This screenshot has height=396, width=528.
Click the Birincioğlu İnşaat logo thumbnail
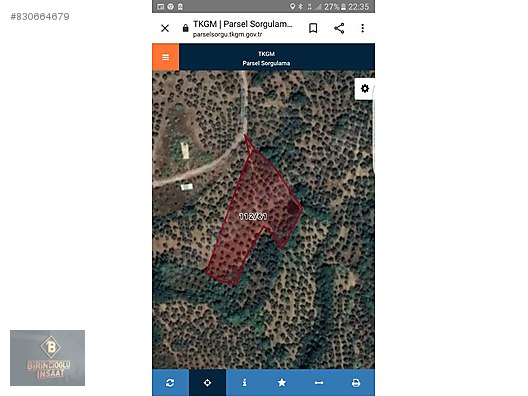coord(47,358)
